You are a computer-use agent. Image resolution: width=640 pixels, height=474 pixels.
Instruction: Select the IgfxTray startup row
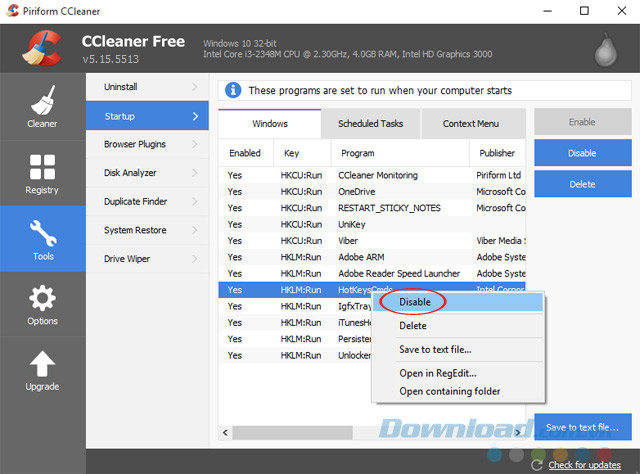pos(295,306)
